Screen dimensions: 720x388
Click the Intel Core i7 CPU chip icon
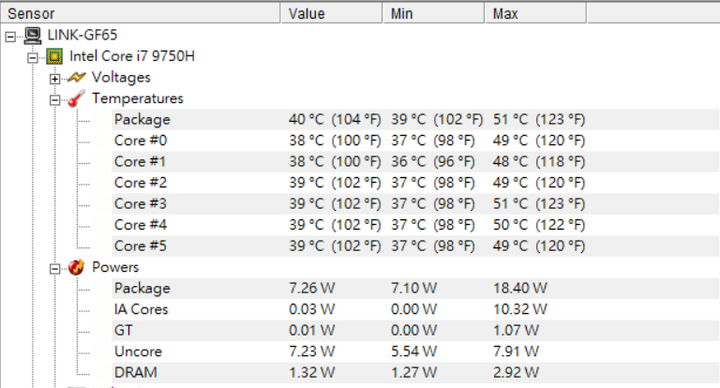tap(55, 56)
